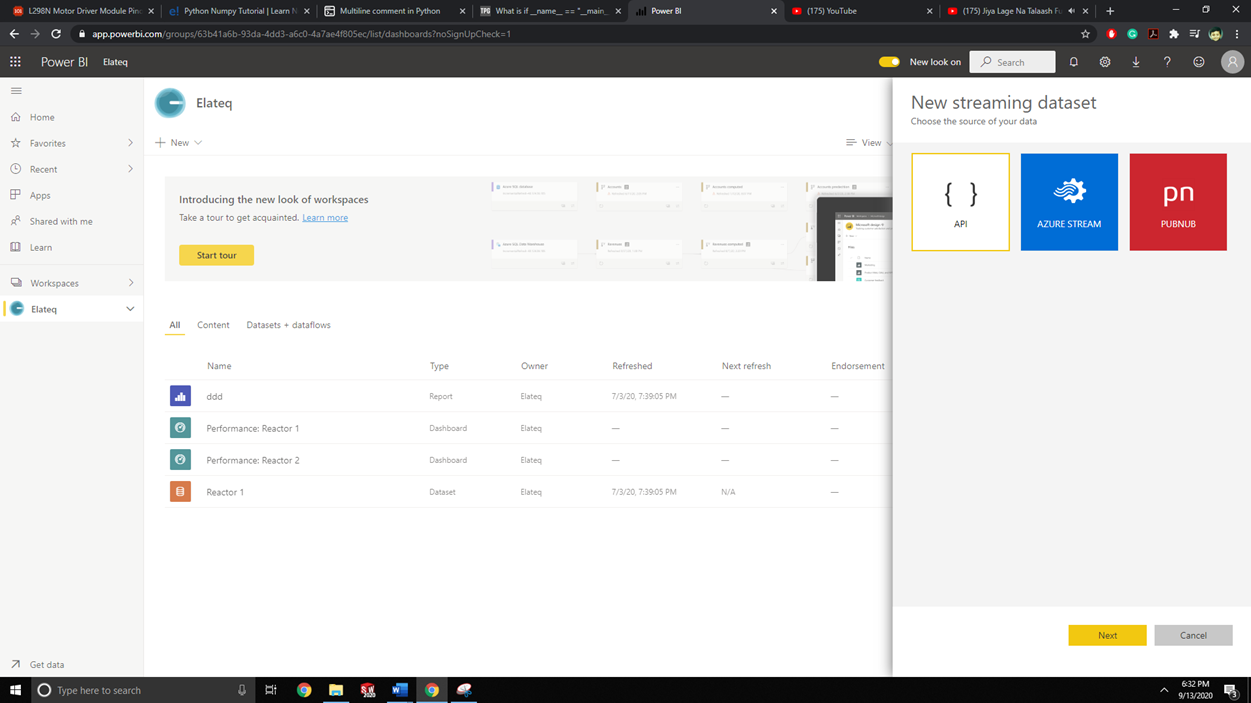Click the Elateq breadcrumb in header
Screen dimensions: 1251x703
coord(115,62)
